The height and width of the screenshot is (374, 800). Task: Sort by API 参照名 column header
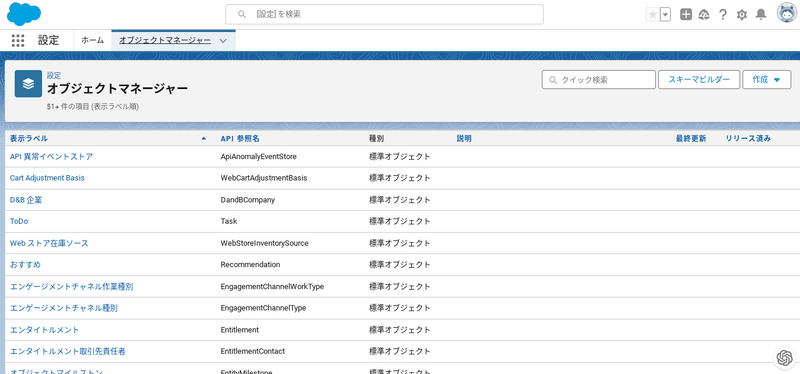pos(240,138)
